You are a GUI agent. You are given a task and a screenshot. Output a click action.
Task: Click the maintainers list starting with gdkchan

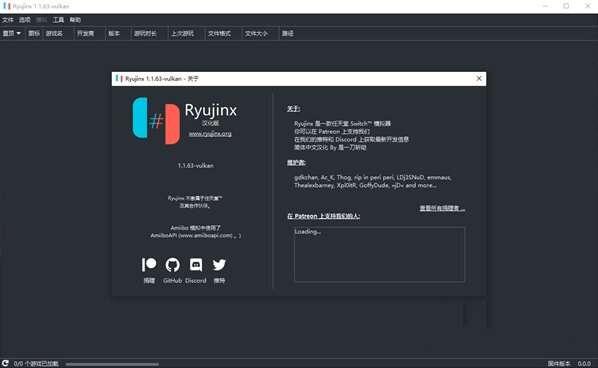point(373,182)
